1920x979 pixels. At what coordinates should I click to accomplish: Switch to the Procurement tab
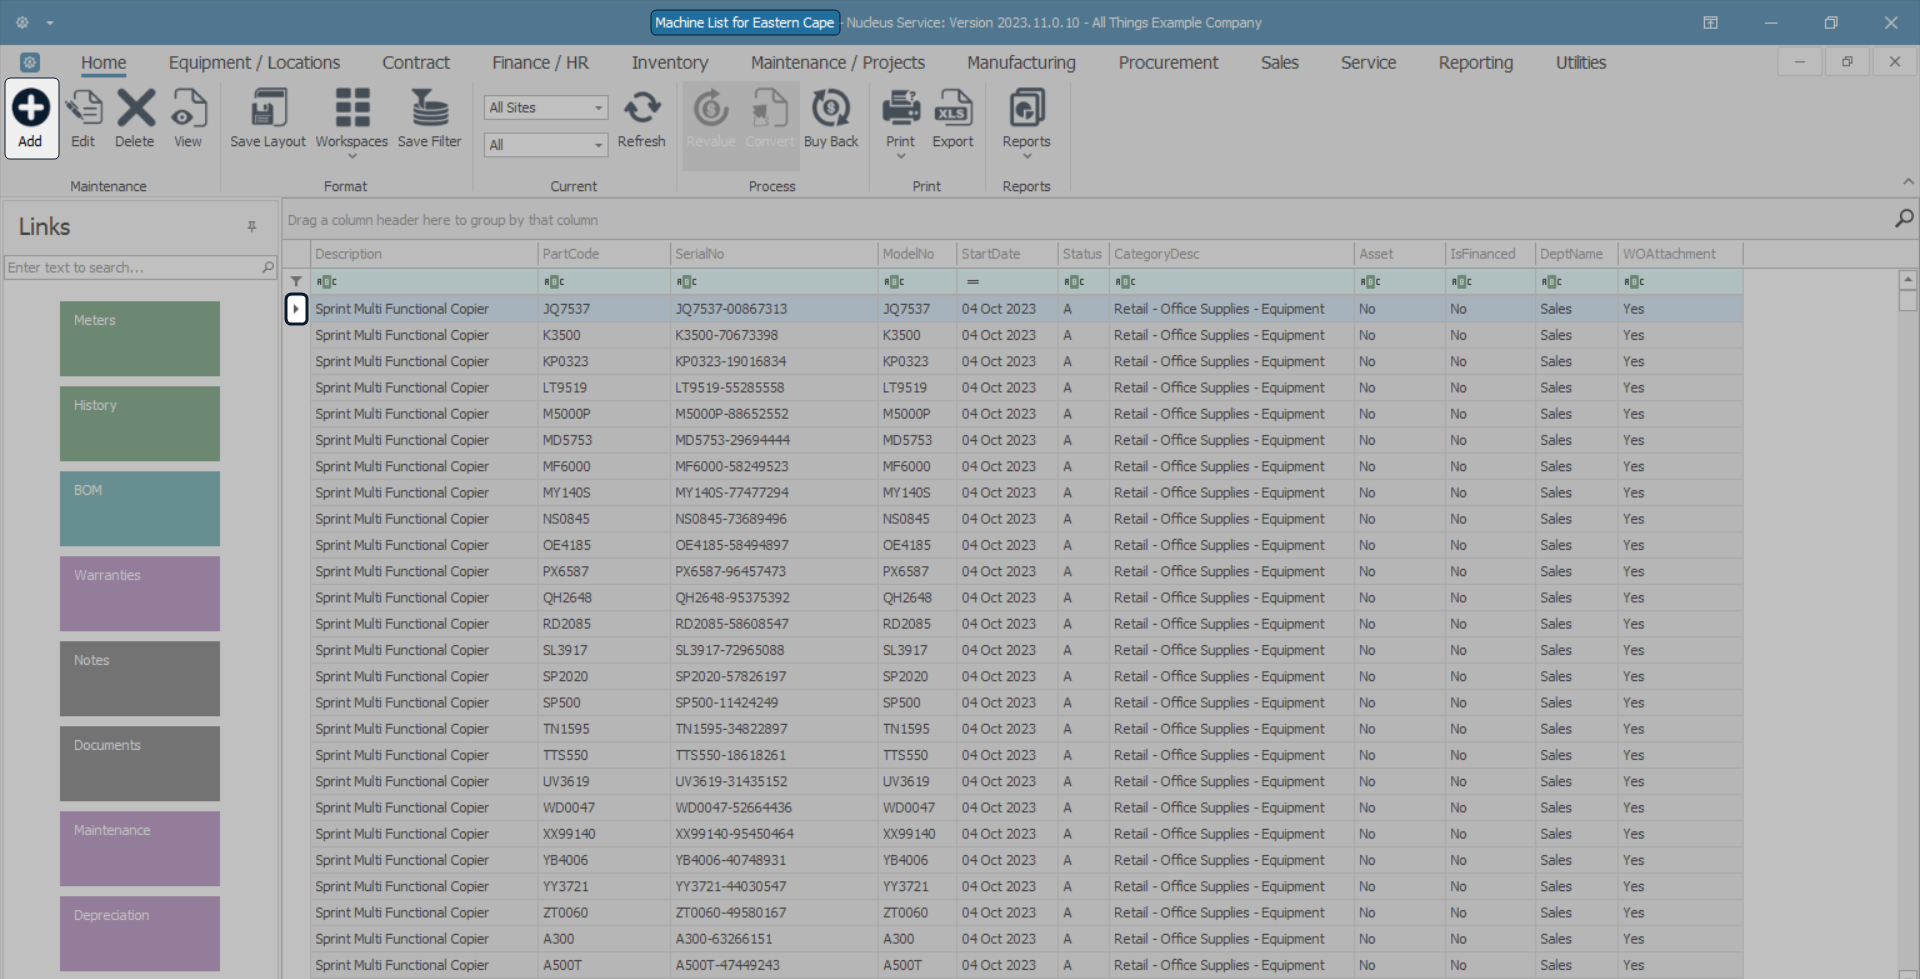[x=1168, y=62]
